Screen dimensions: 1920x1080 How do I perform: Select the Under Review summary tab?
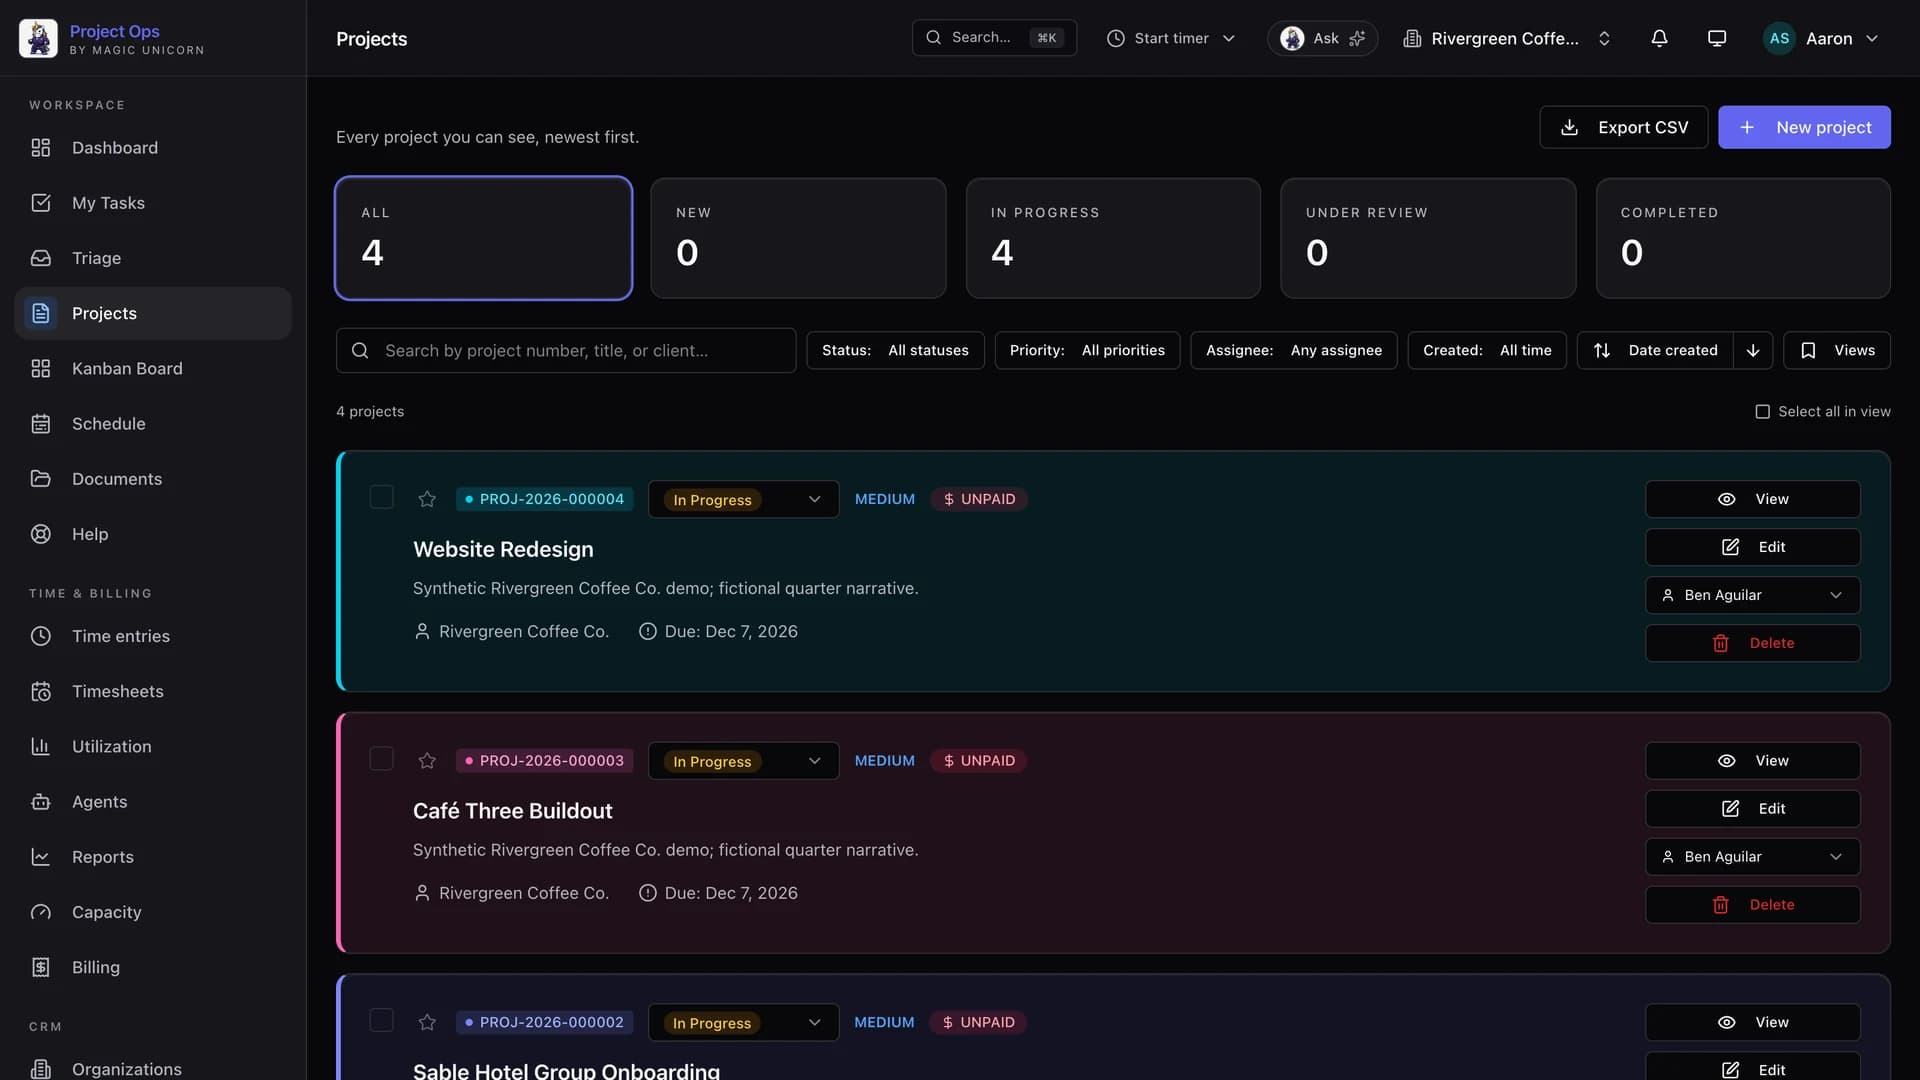pyautogui.click(x=1428, y=238)
